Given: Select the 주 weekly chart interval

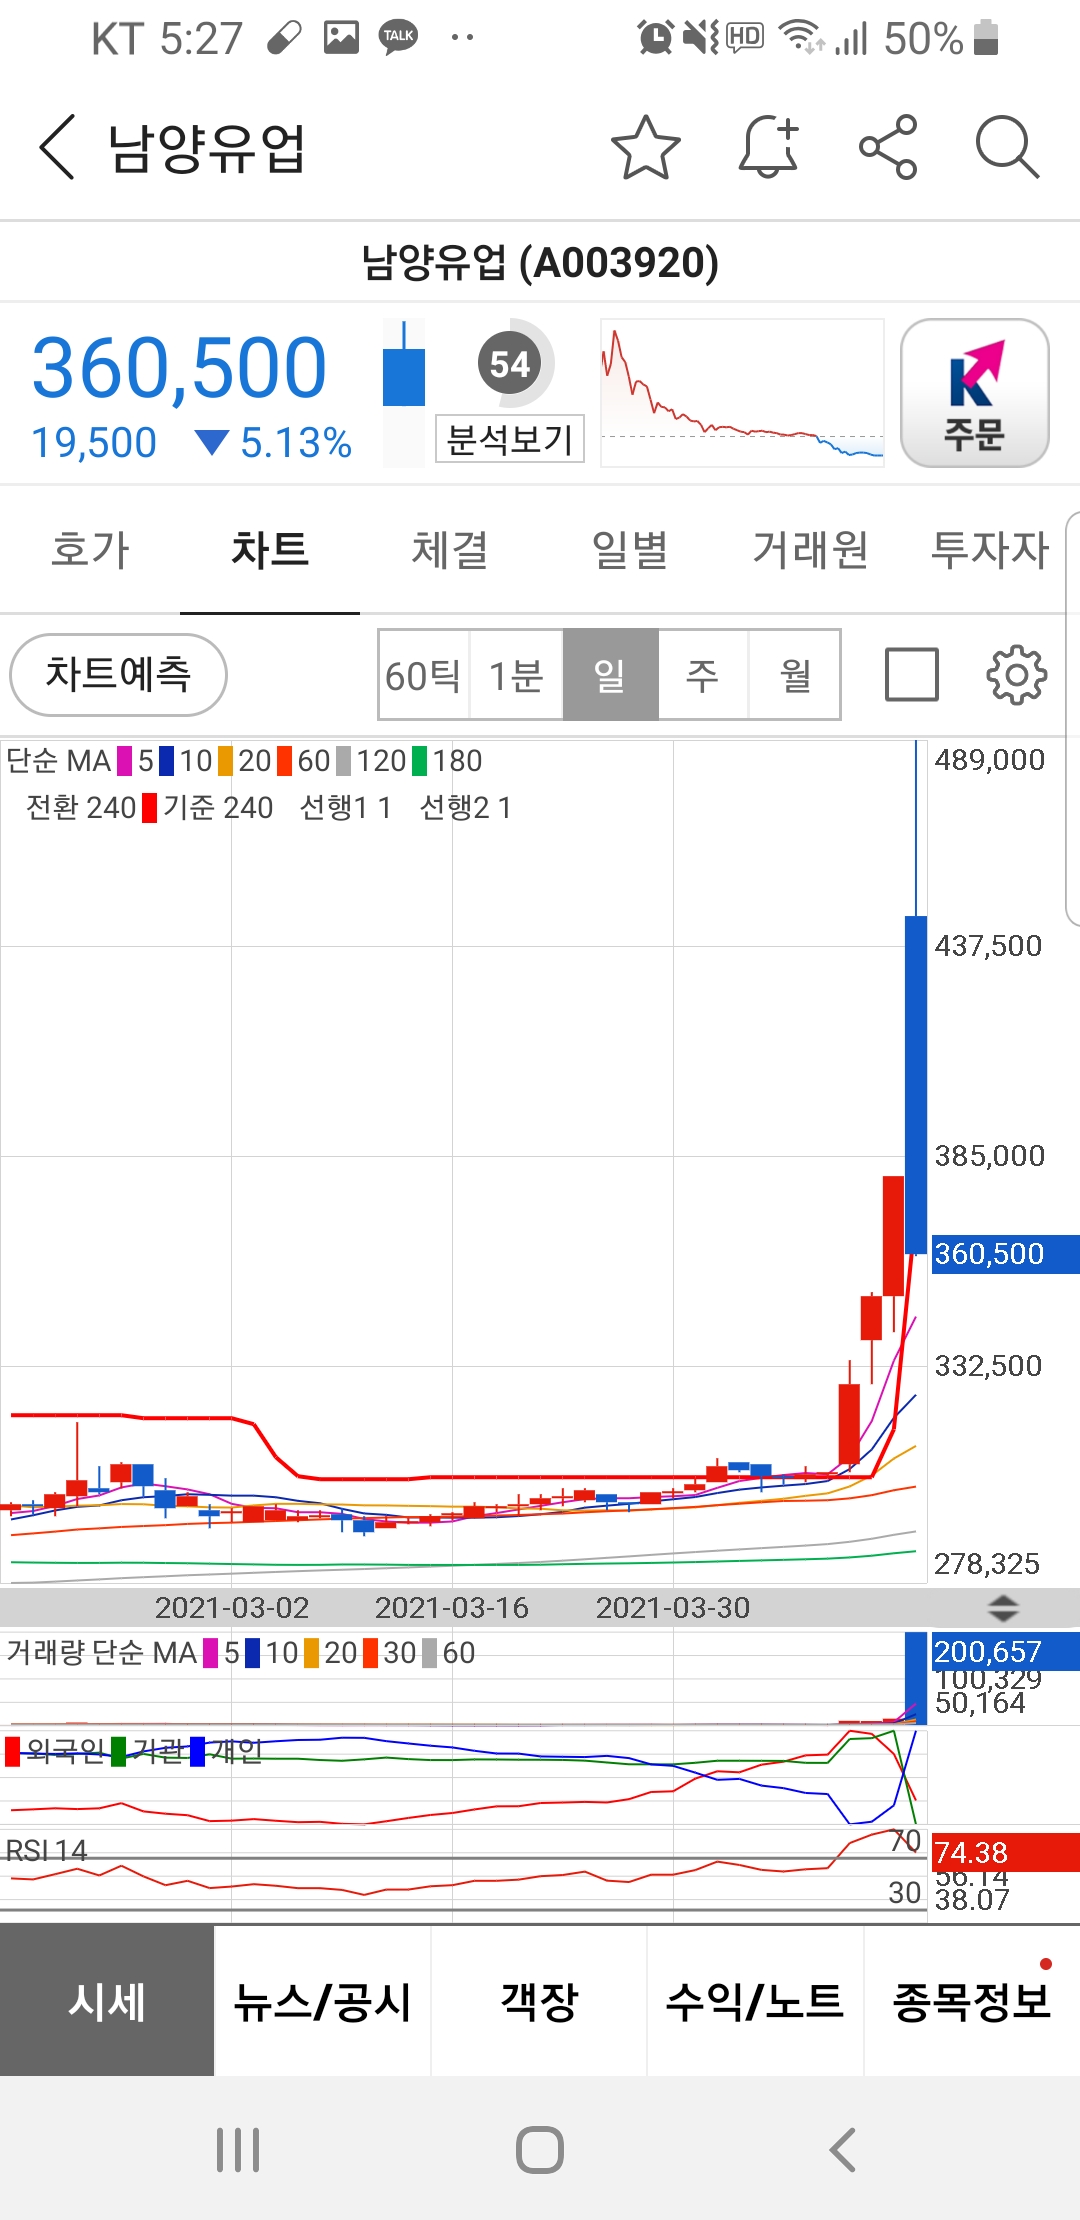Looking at the screenshot, I should coord(703,675).
